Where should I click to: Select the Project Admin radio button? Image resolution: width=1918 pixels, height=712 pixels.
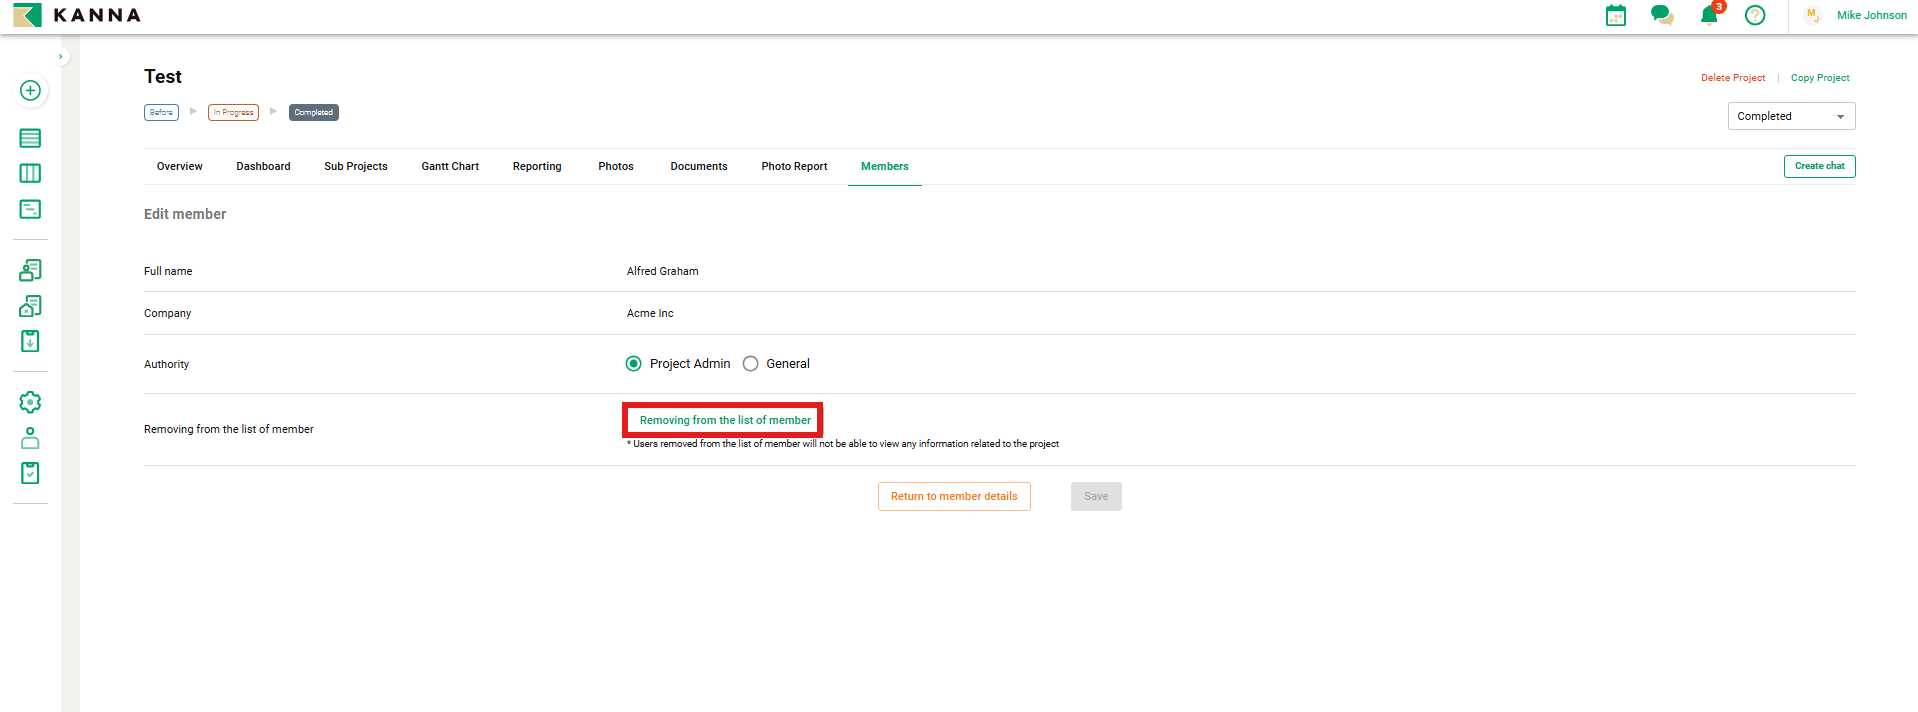coord(634,364)
